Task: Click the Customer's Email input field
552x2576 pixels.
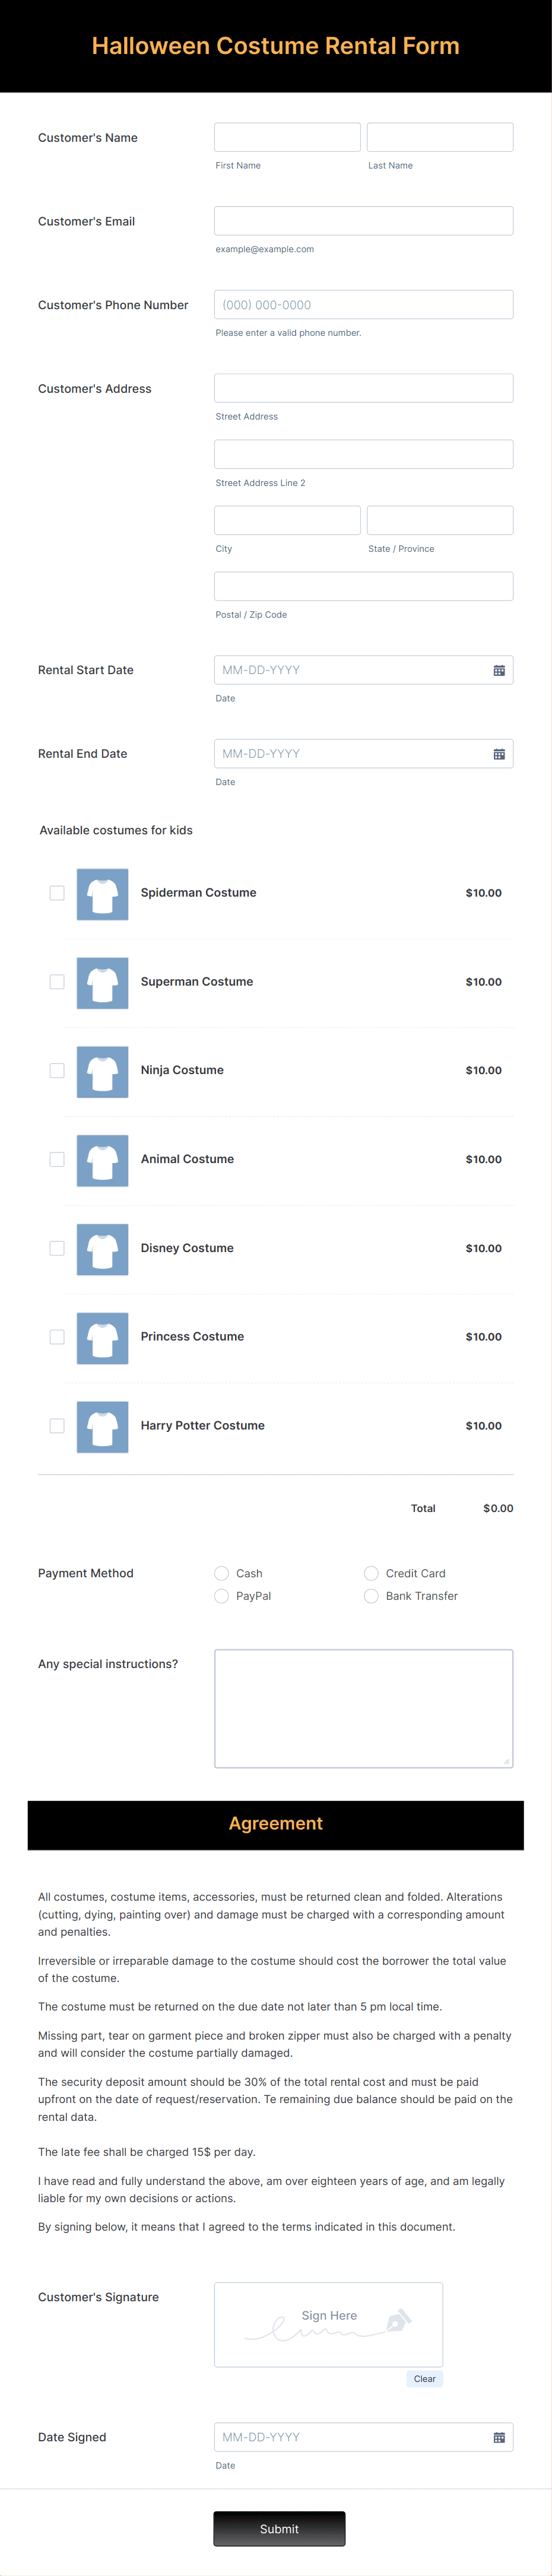Action: [x=364, y=221]
